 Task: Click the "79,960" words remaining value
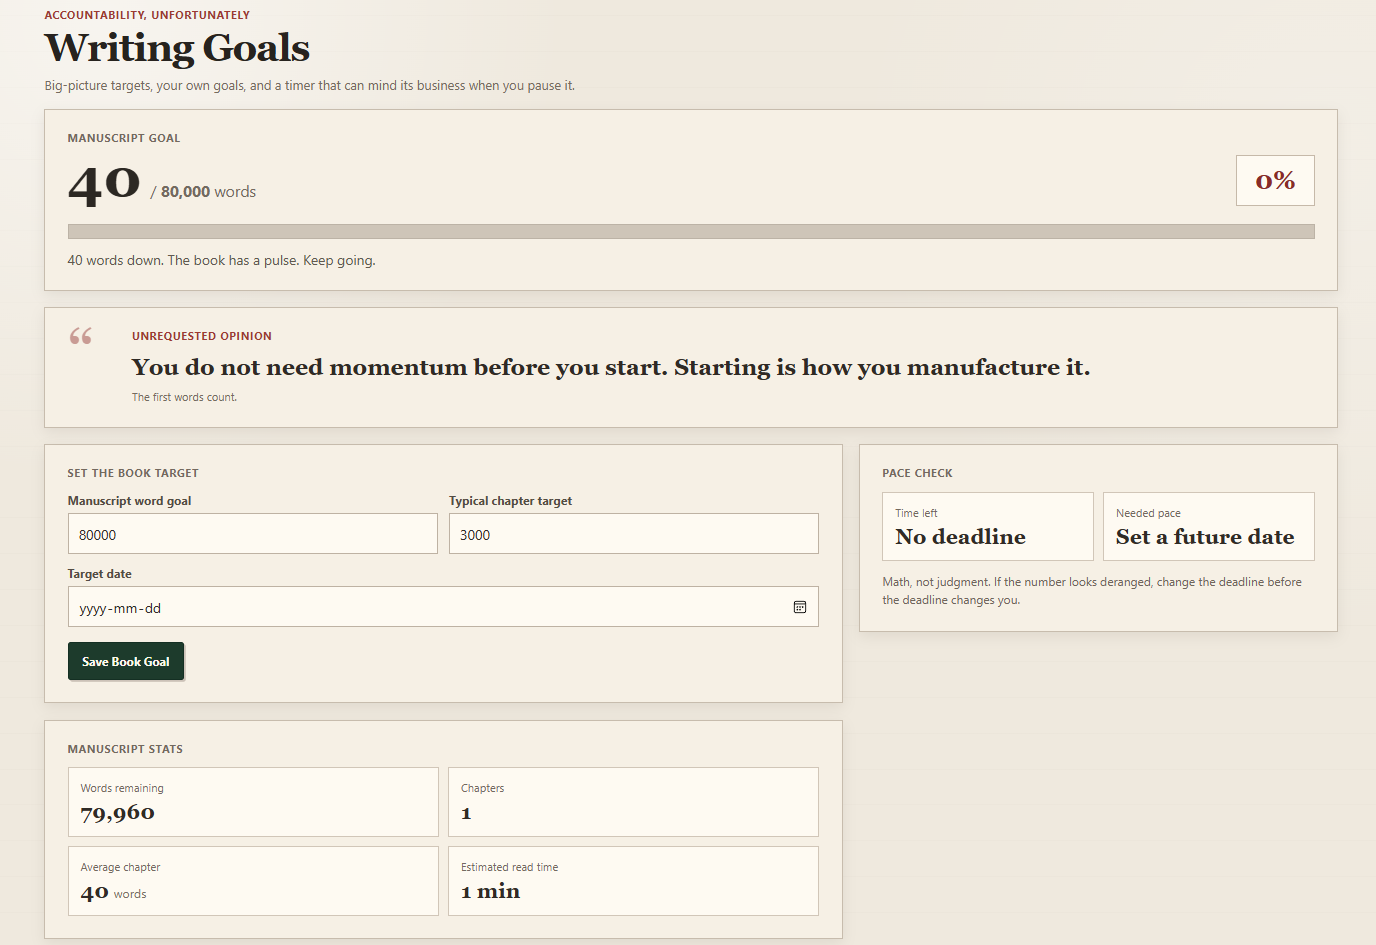click(118, 813)
